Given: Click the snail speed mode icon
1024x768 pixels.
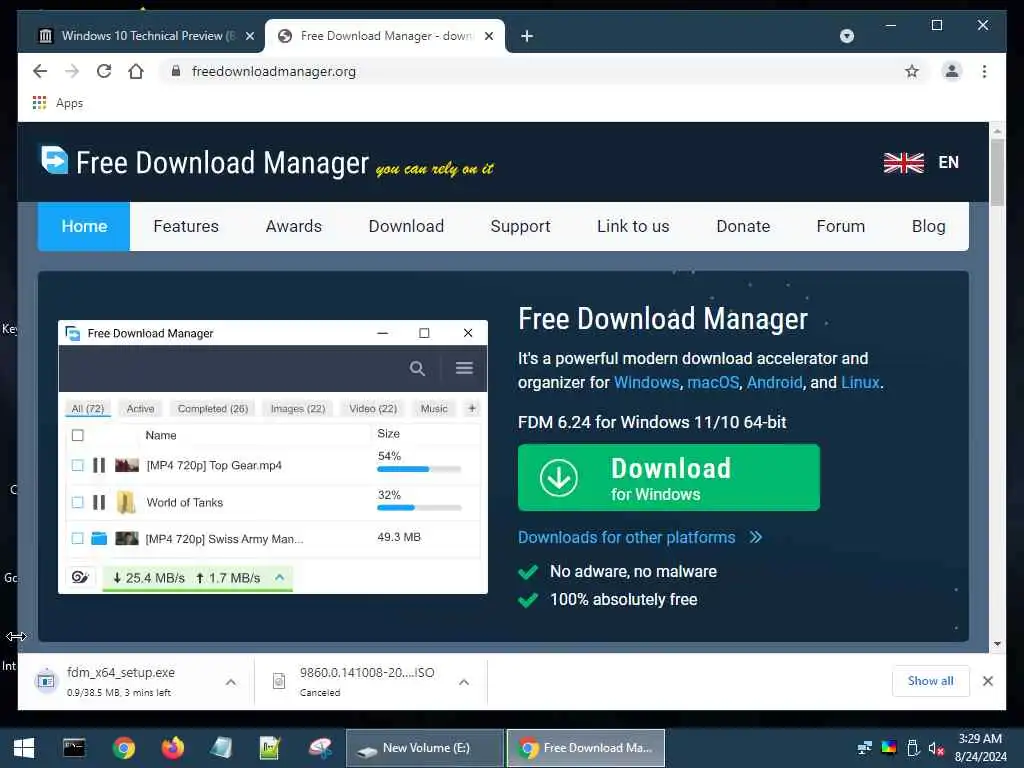Looking at the screenshot, I should [80, 577].
